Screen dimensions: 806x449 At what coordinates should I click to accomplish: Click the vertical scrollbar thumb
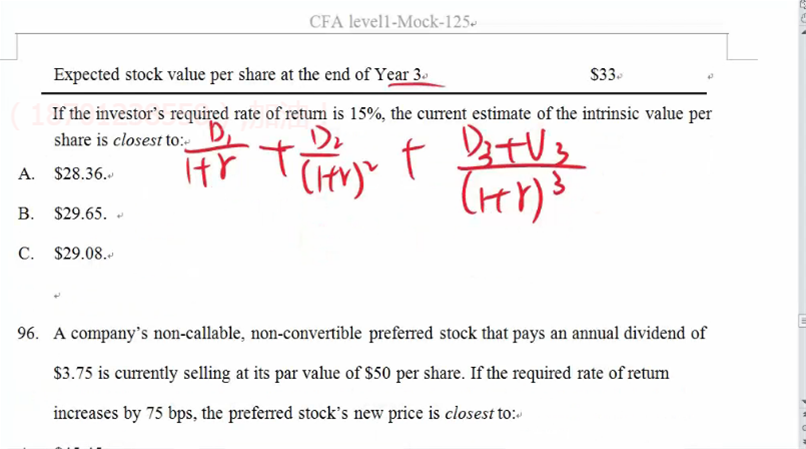point(803,321)
